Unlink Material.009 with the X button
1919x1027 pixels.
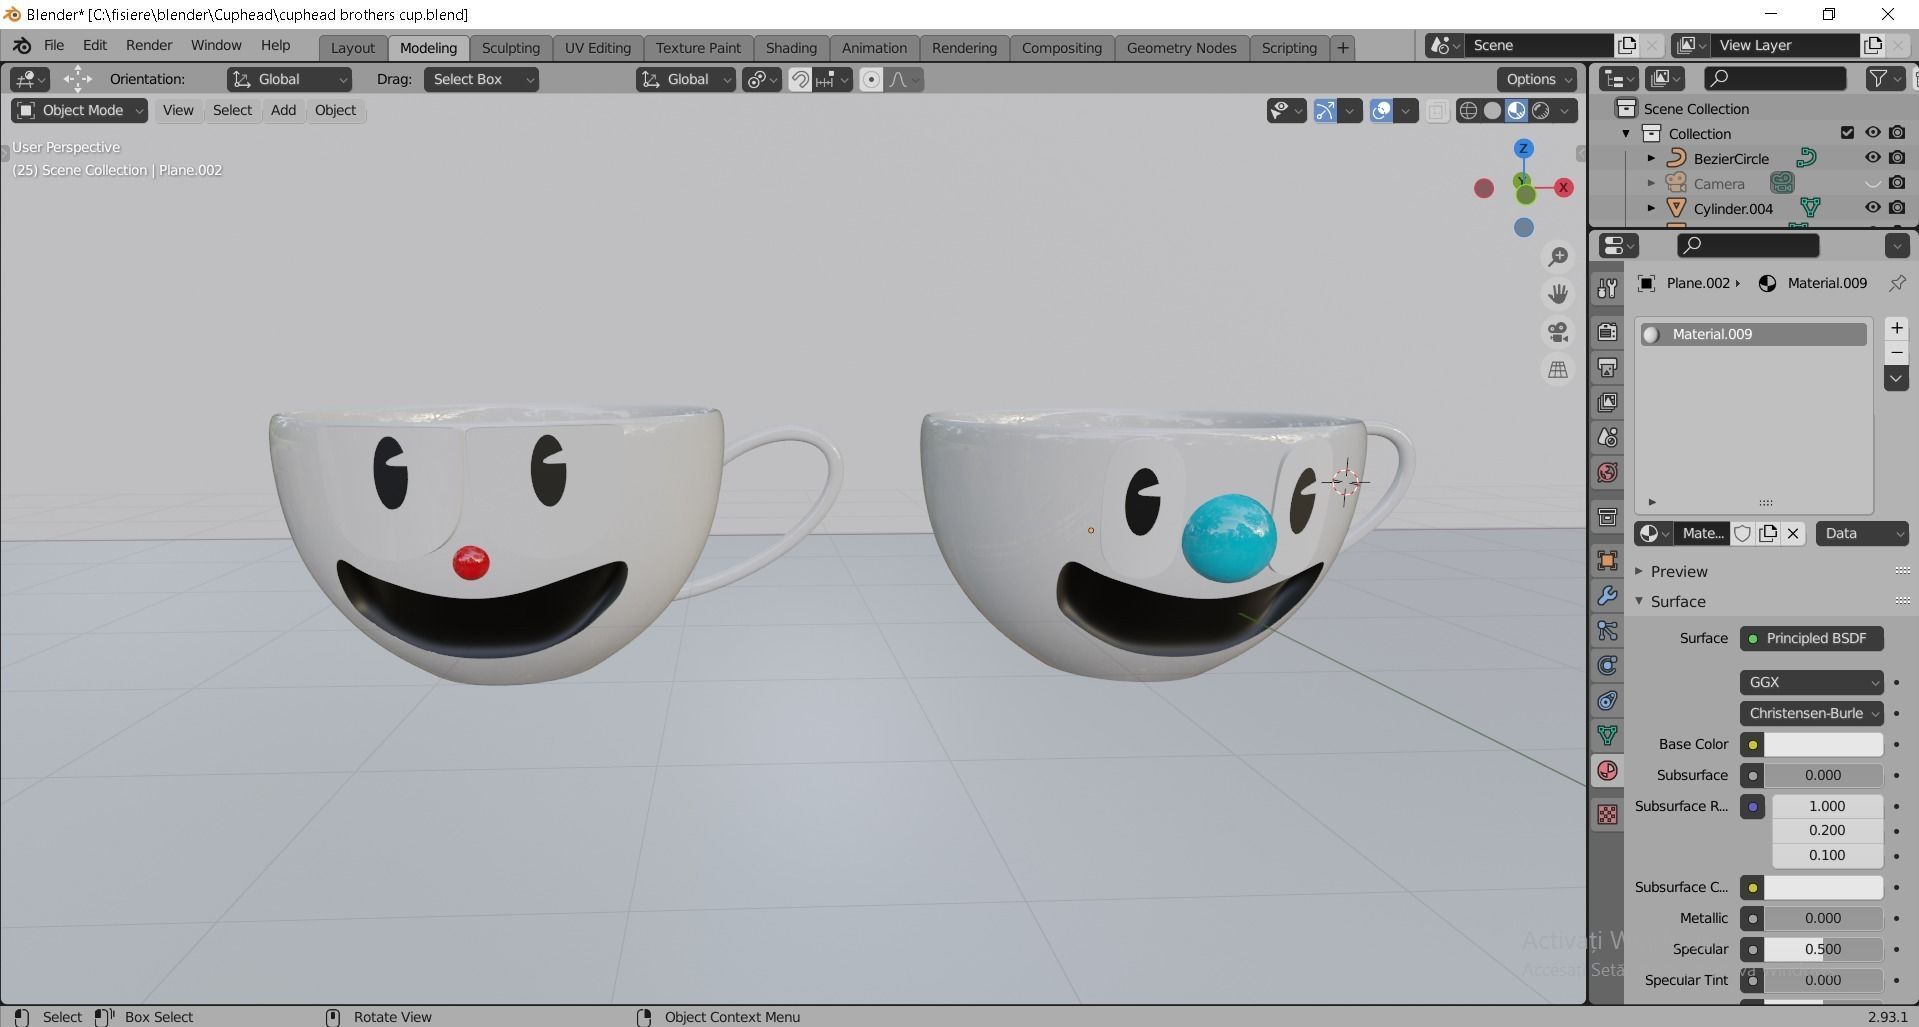[x=1793, y=533]
